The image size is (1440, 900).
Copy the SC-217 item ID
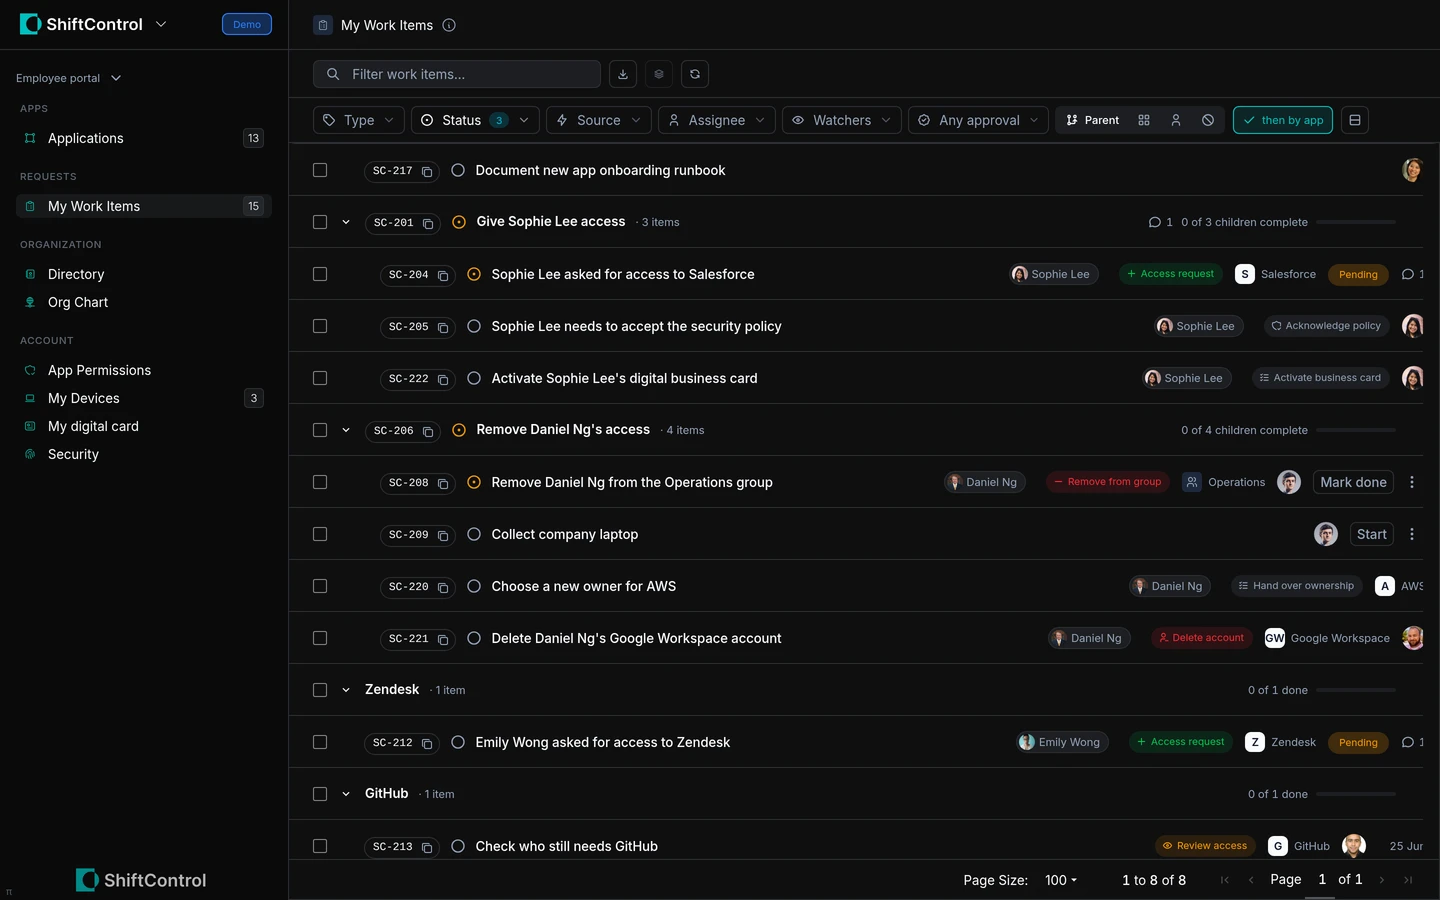click(x=427, y=171)
